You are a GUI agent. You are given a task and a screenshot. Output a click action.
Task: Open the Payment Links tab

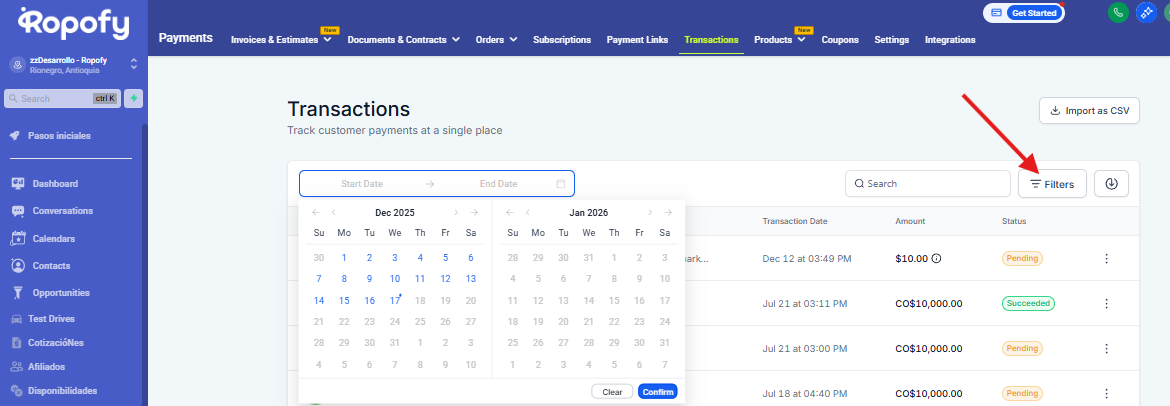tap(636, 40)
